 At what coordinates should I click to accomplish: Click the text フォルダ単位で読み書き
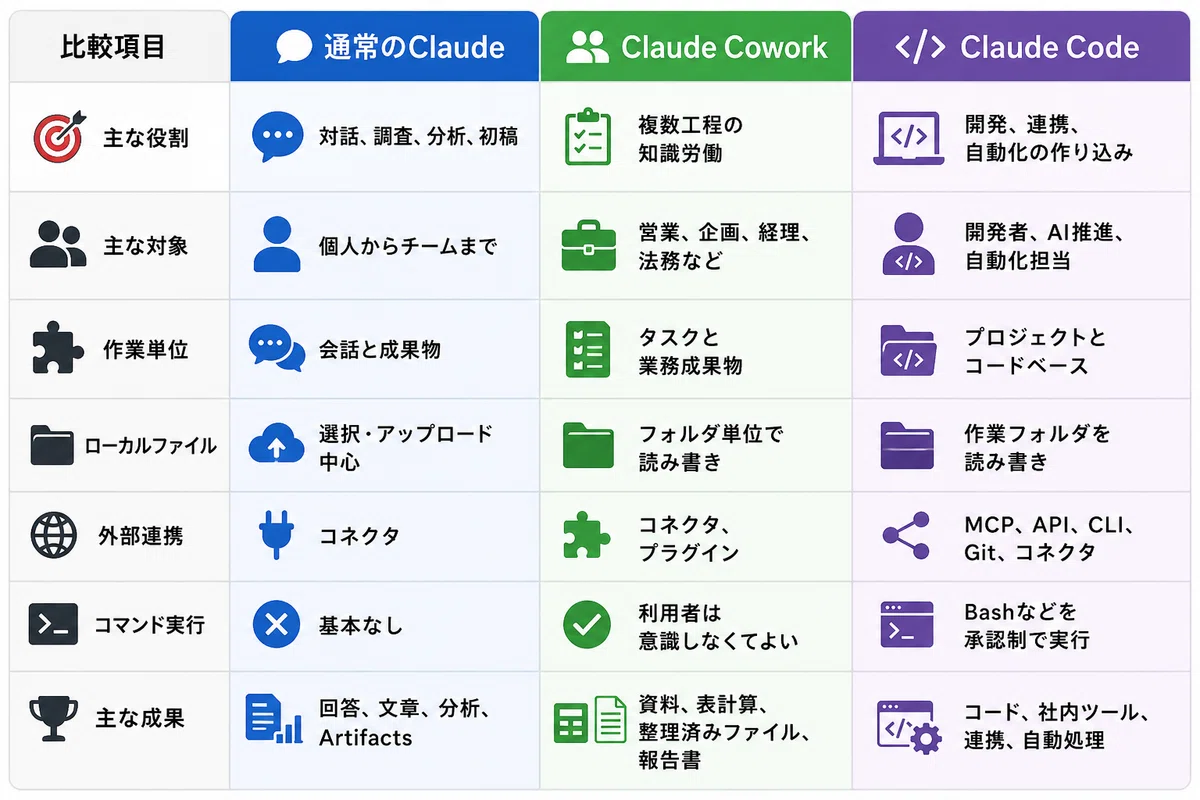coord(711,448)
